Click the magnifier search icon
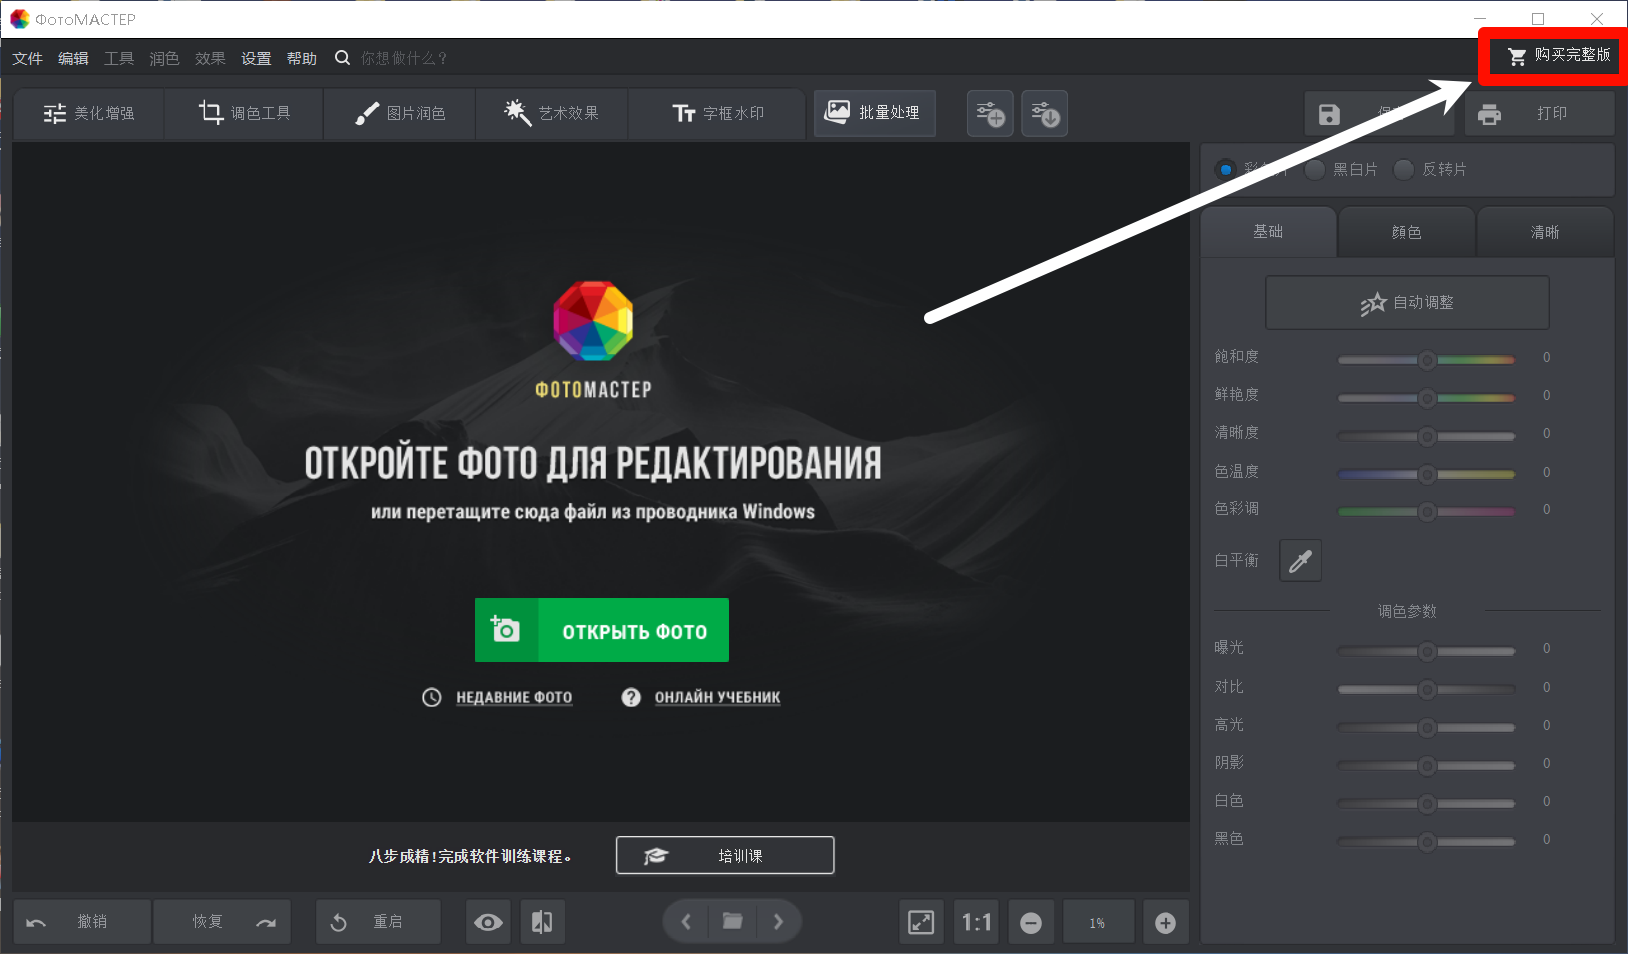 [342, 58]
